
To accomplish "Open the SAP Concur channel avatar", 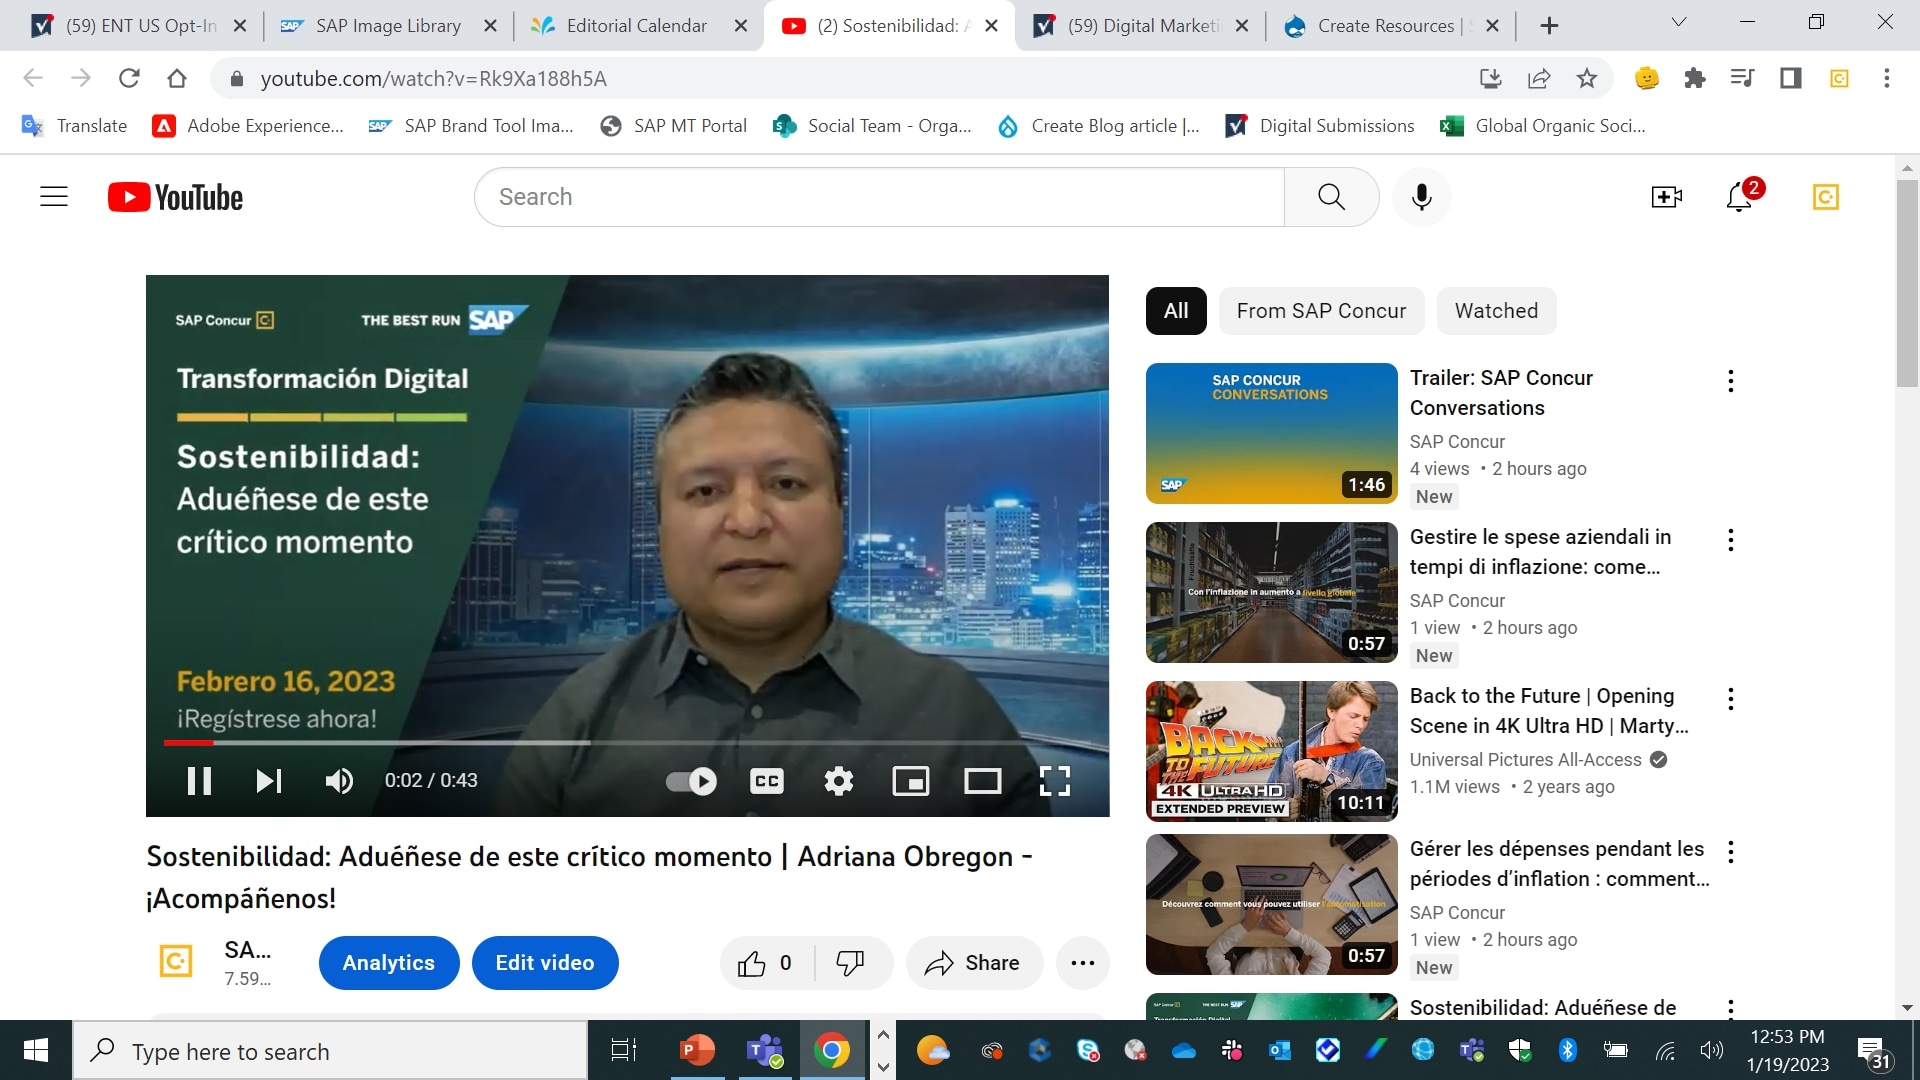I will [176, 962].
